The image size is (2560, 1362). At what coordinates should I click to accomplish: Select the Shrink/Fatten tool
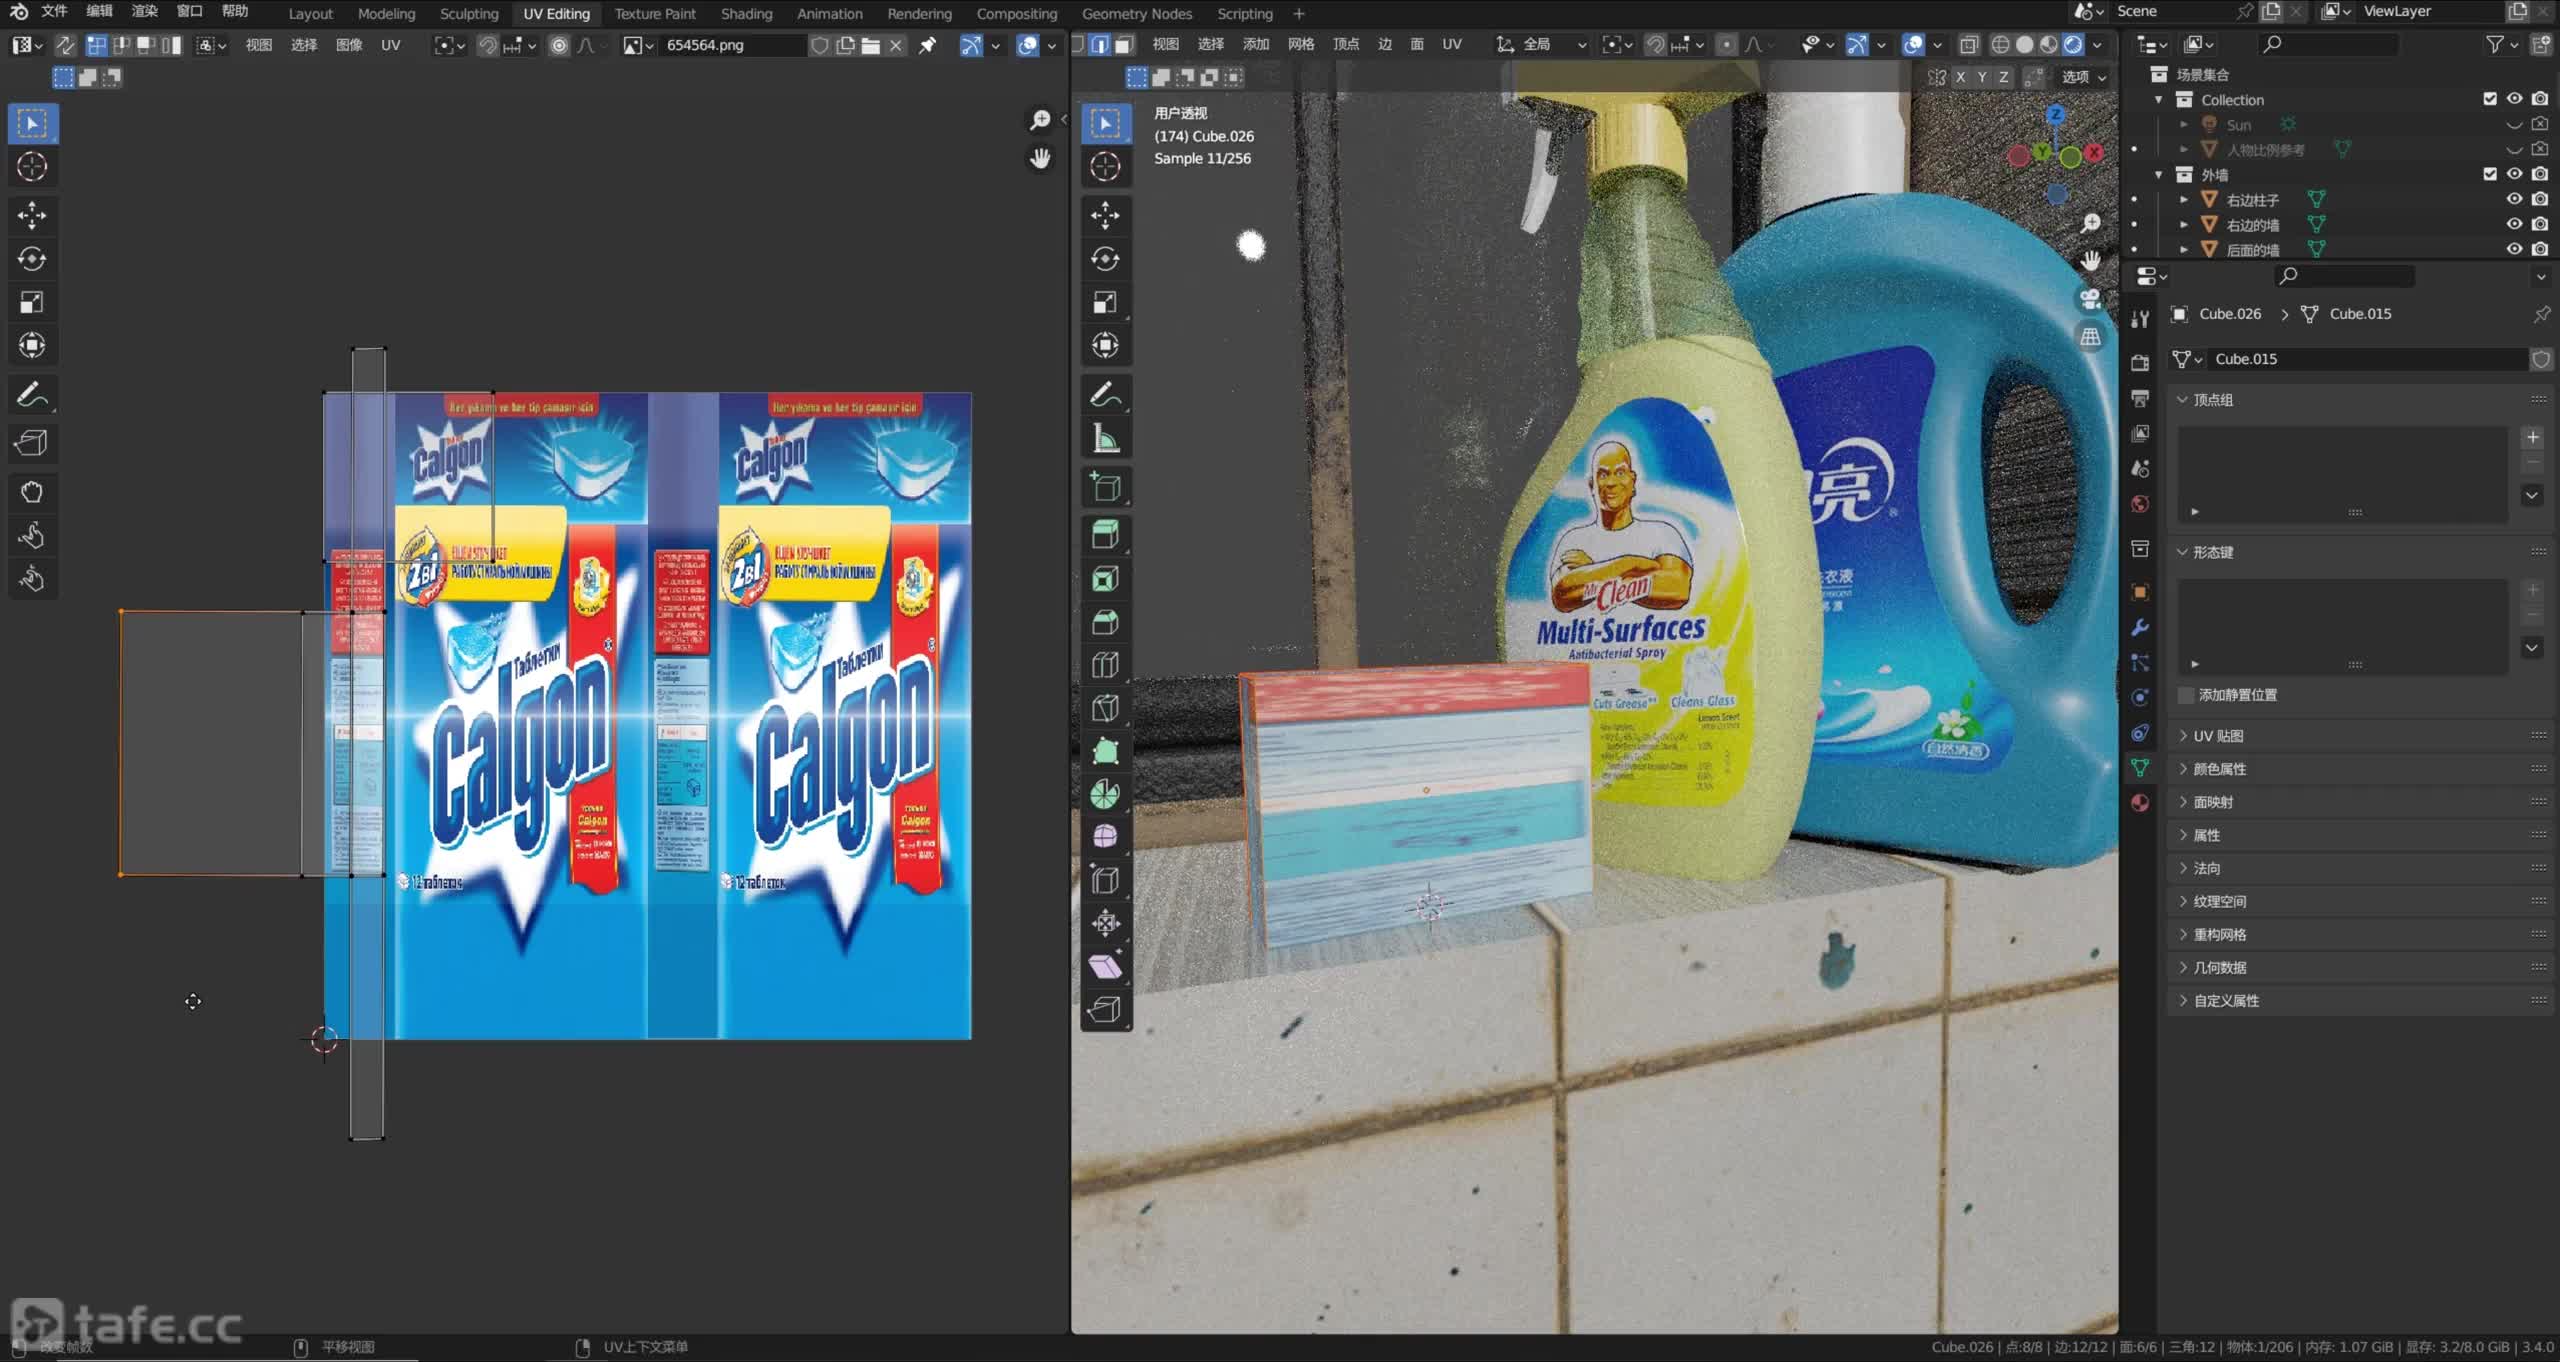pyautogui.click(x=1105, y=923)
